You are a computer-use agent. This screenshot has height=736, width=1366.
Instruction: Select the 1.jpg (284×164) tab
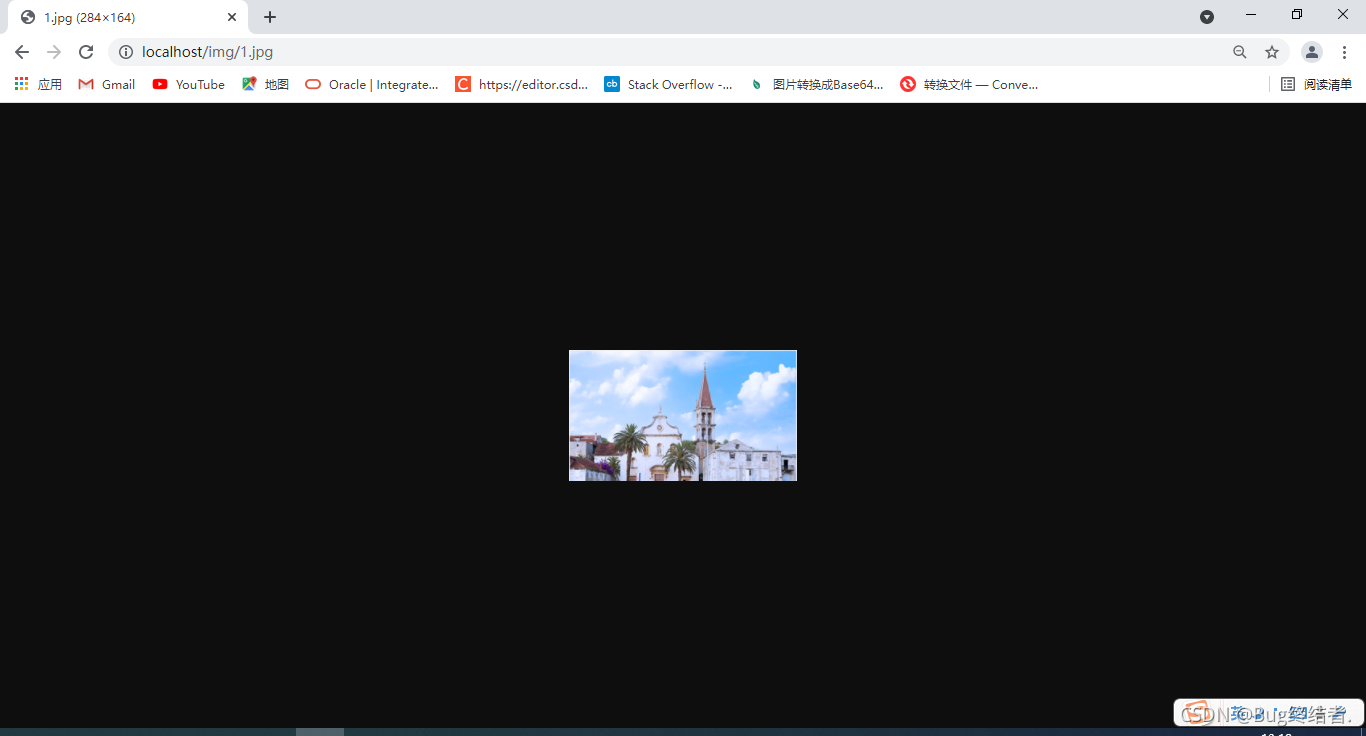(128, 17)
